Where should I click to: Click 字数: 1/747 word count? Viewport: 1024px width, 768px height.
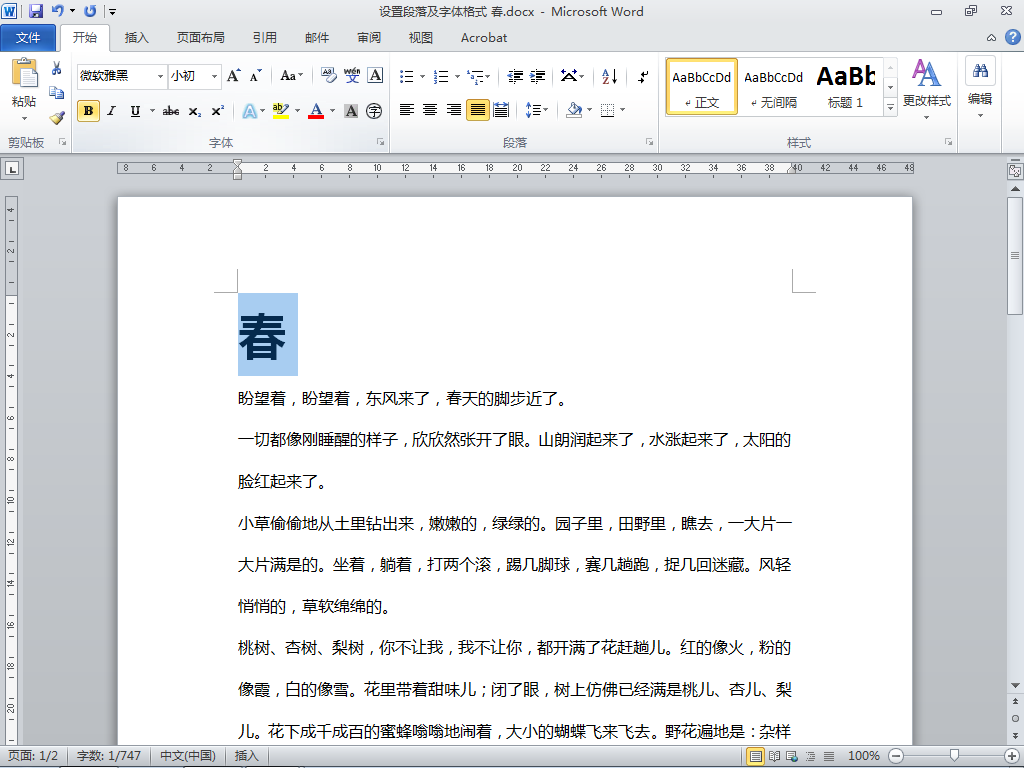(109, 756)
